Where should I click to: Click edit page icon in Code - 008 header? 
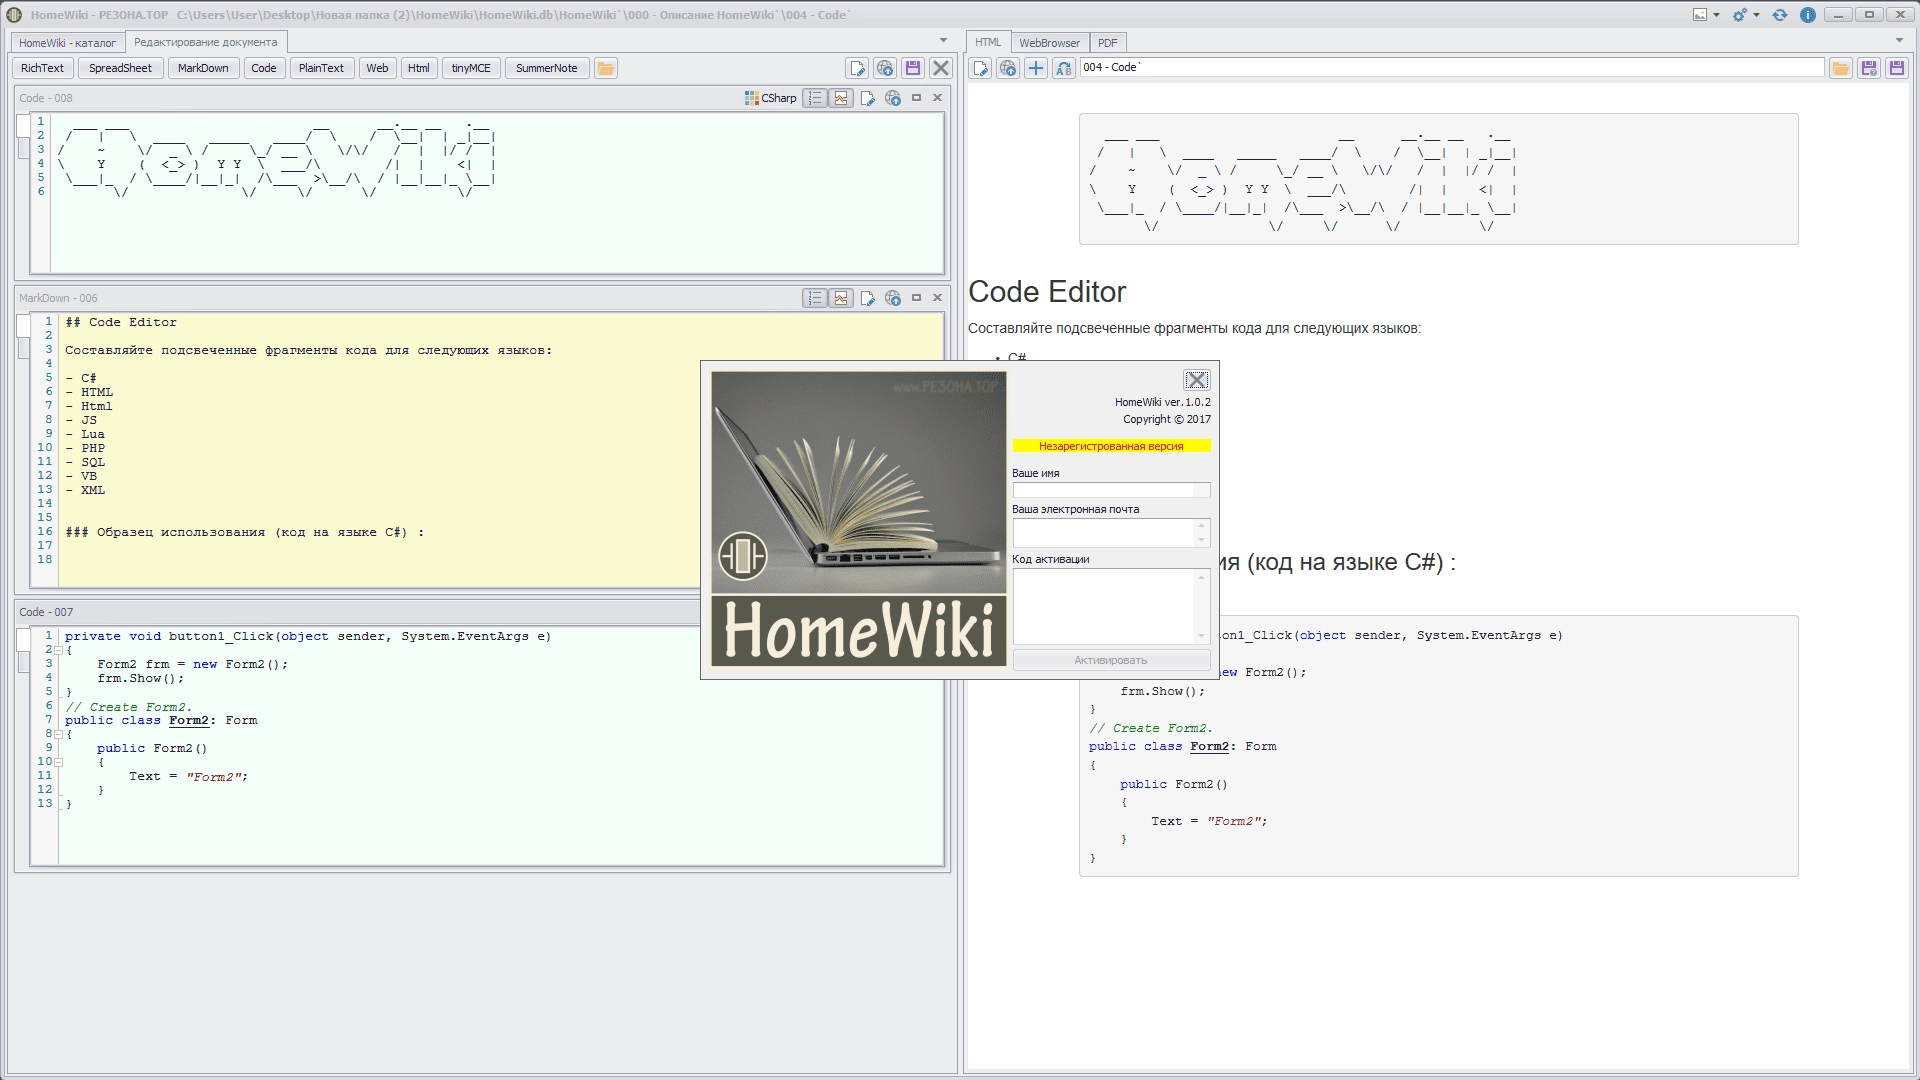tap(868, 98)
